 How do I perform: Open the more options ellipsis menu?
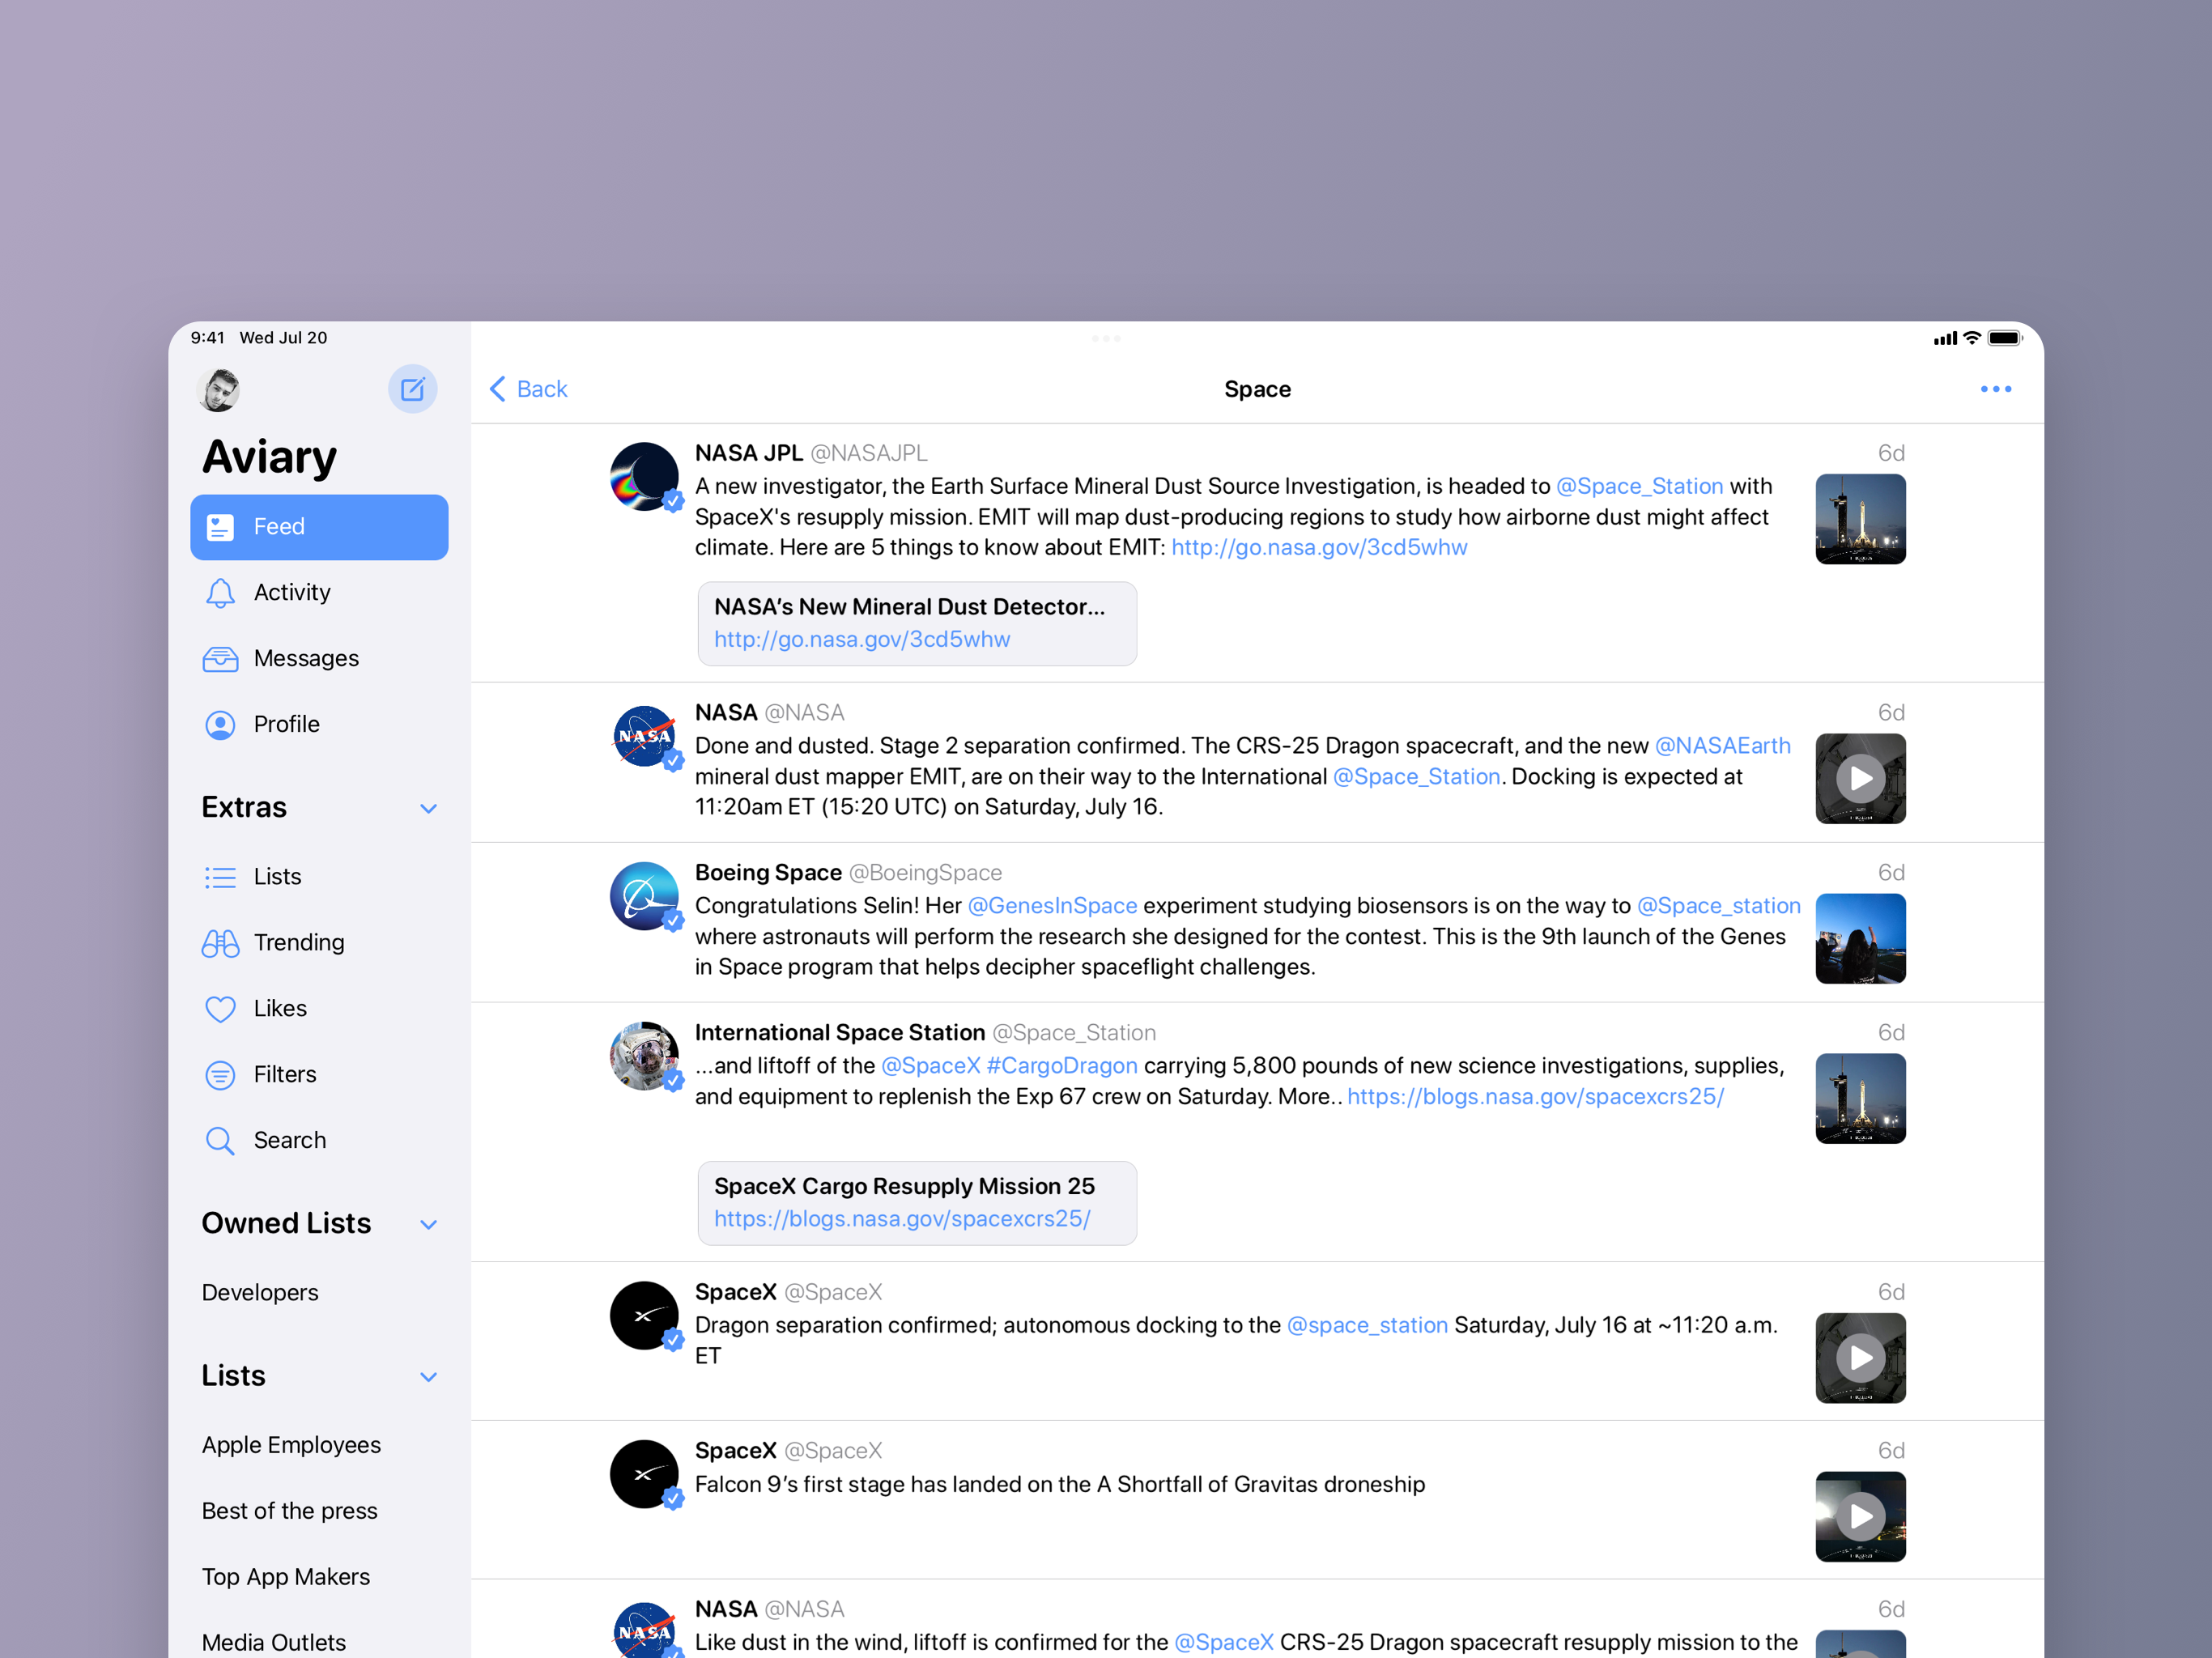[x=1996, y=389]
